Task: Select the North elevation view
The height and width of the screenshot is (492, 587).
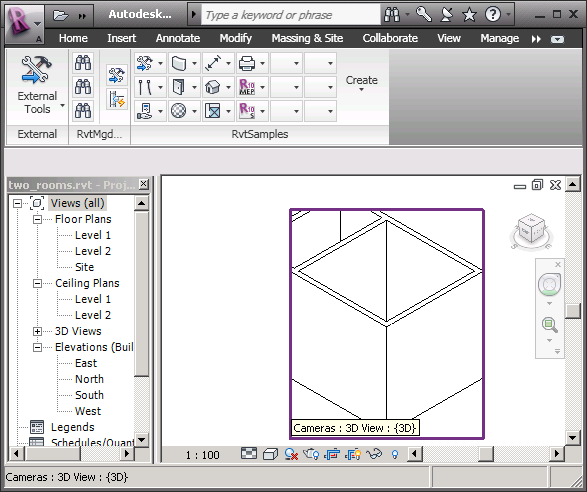Action: pos(89,379)
